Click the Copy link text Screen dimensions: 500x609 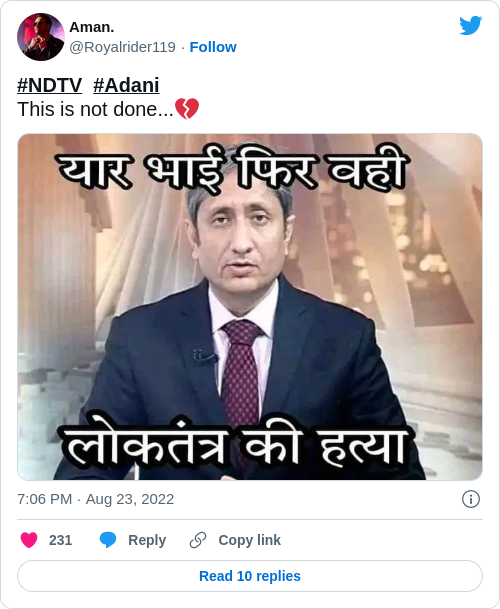pos(249,540)
